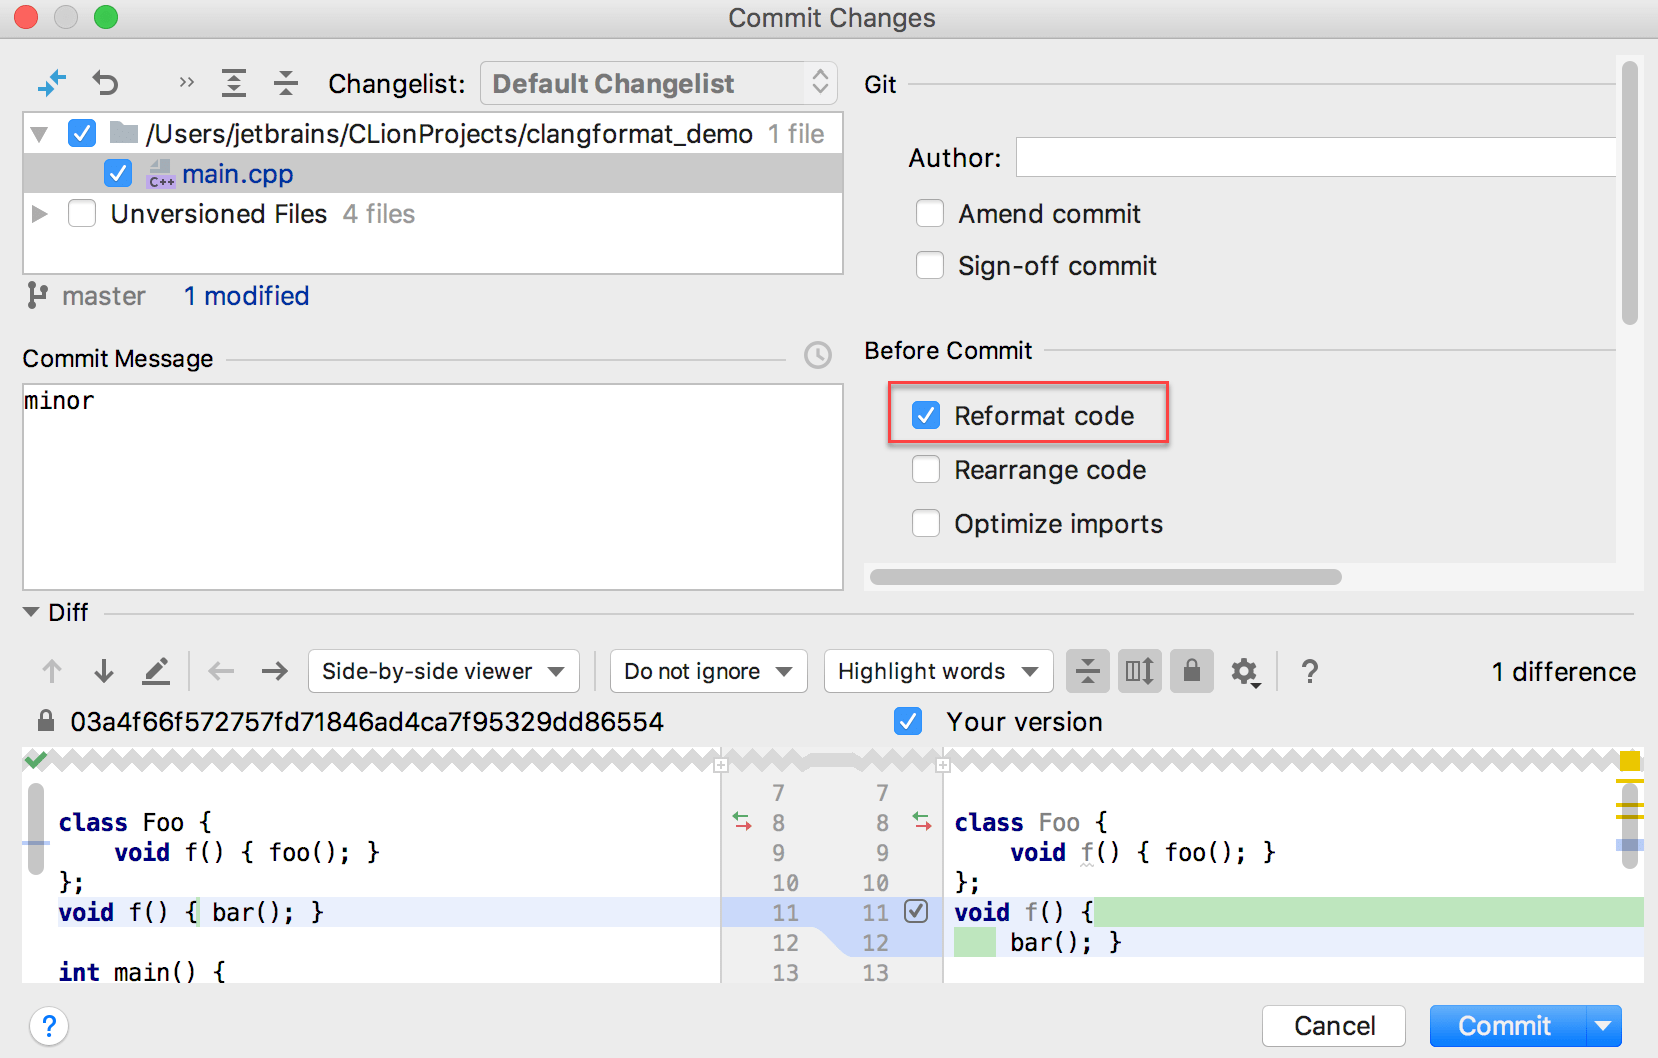Screen dimensions: 1658x1058
Task: Enable the Amend commit checkbox
Action: 930,213
